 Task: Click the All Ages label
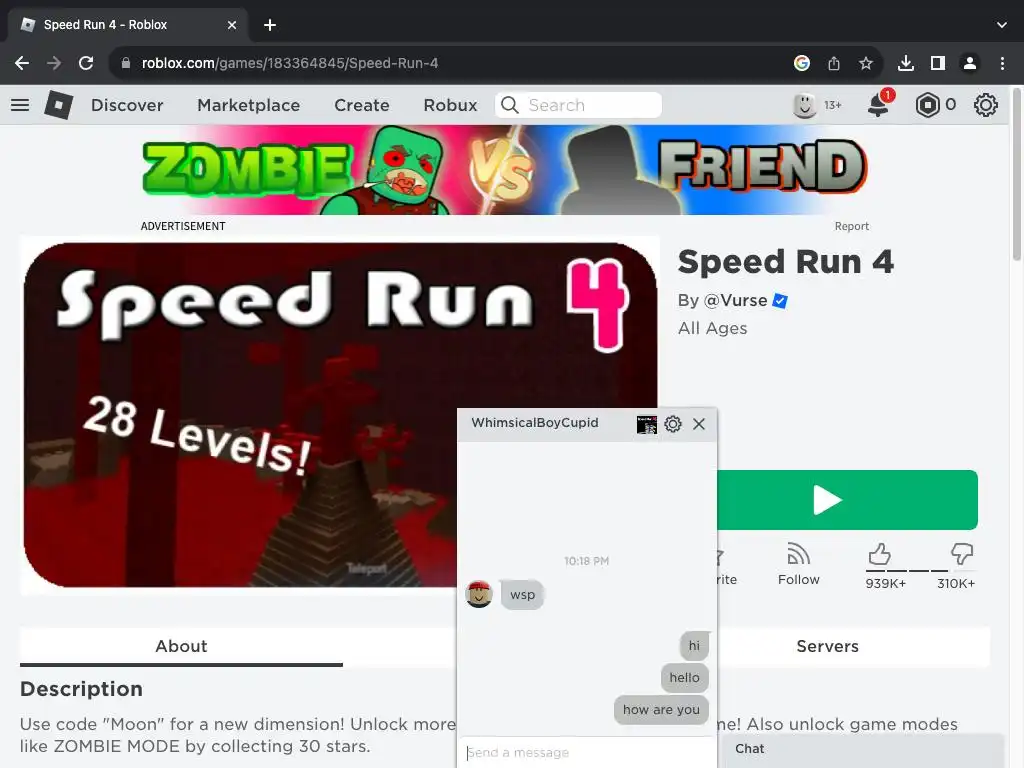(x=712, y=328)
